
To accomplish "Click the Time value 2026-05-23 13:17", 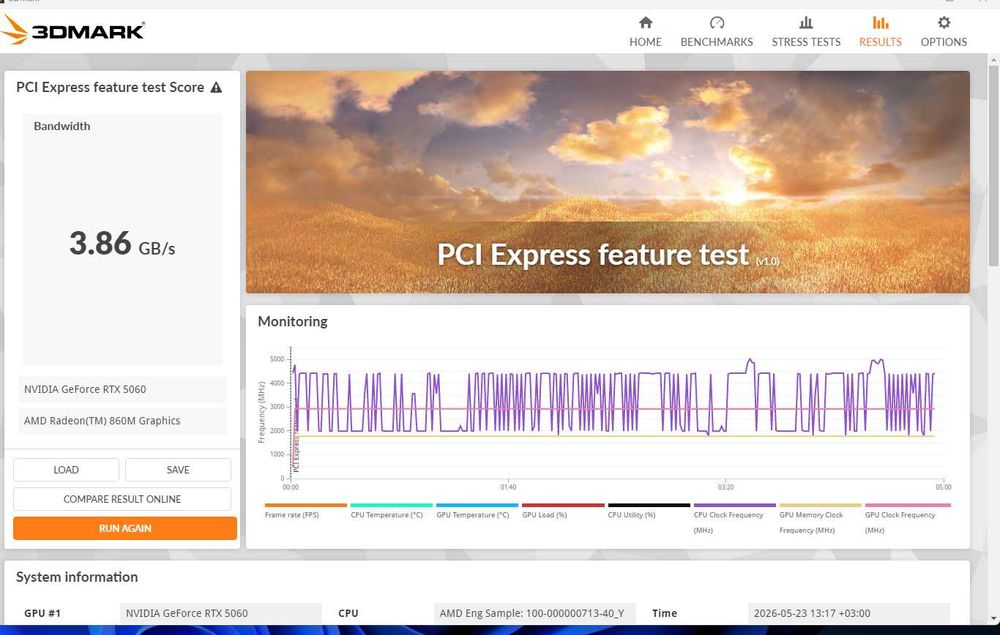I will (x=849, y=613).
